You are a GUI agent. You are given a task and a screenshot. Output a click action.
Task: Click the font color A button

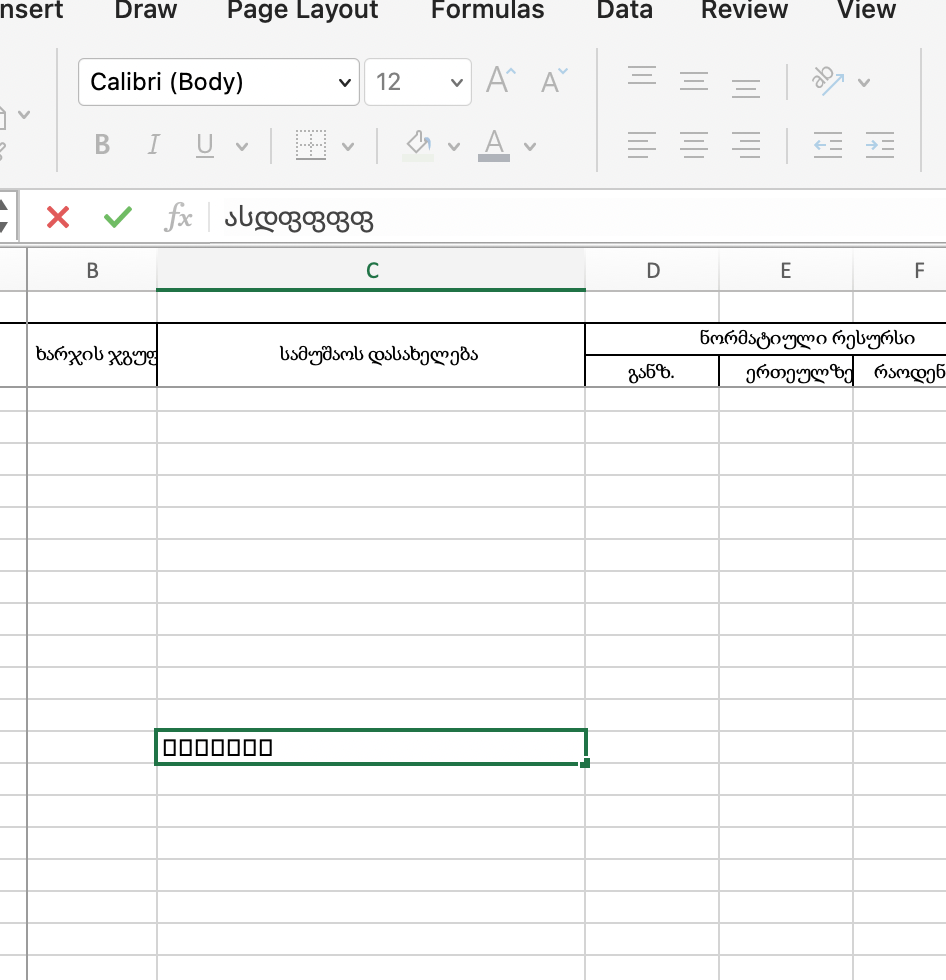[x=494, y=145]
